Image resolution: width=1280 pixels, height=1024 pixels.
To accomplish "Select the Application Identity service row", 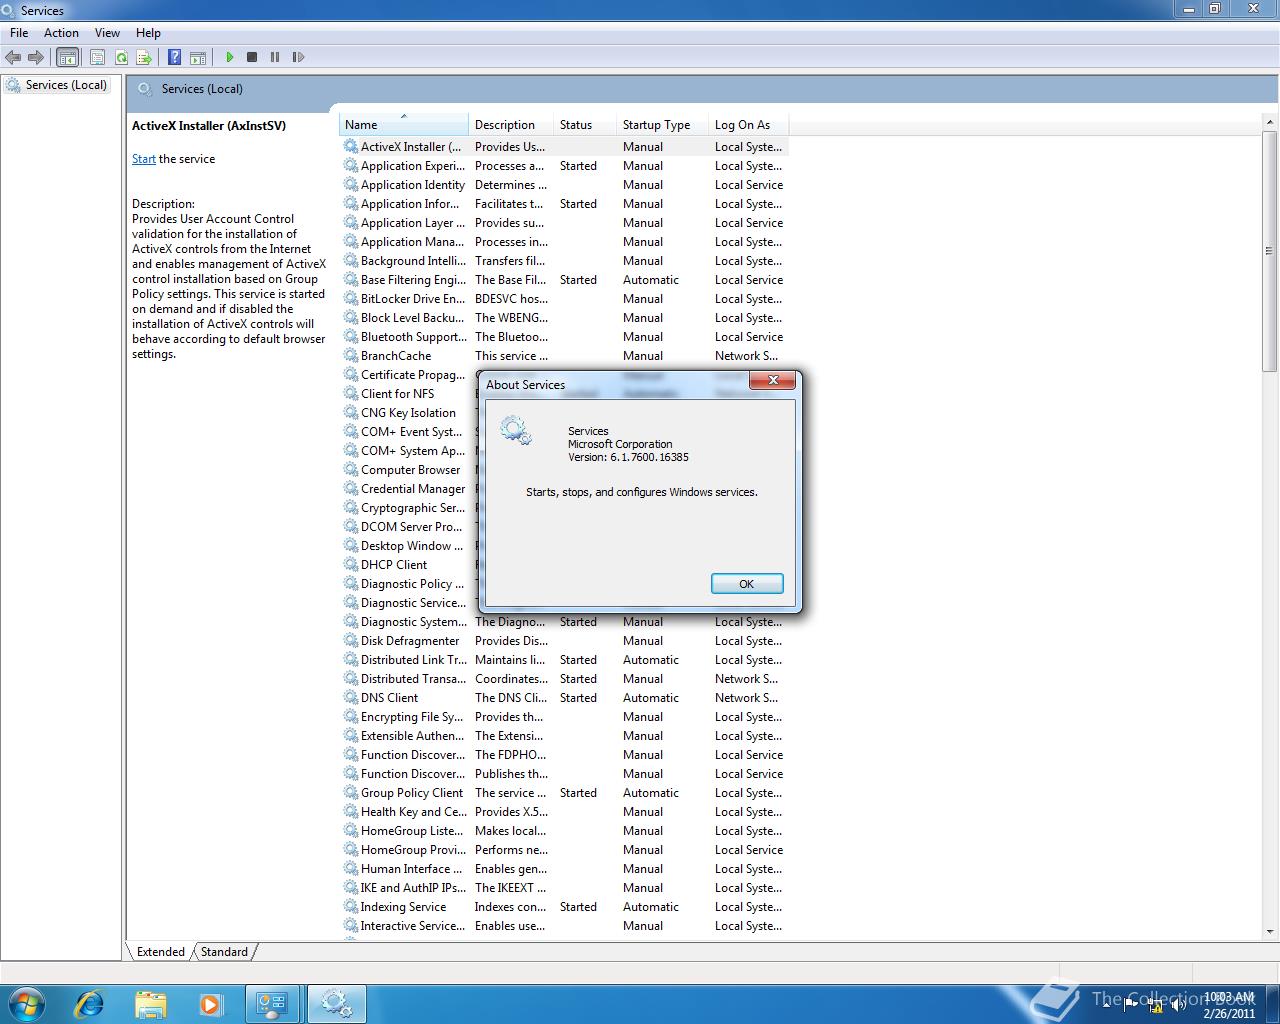I will (x=565, y=185).
